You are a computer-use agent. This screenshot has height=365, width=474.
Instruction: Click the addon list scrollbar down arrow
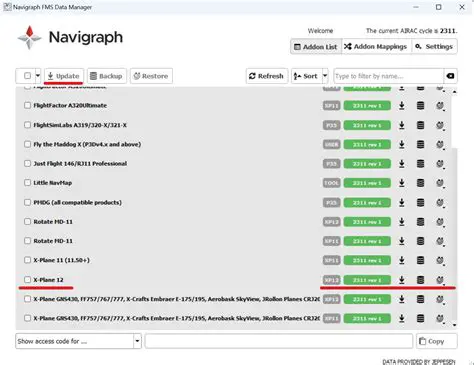(x=454, y=325)
